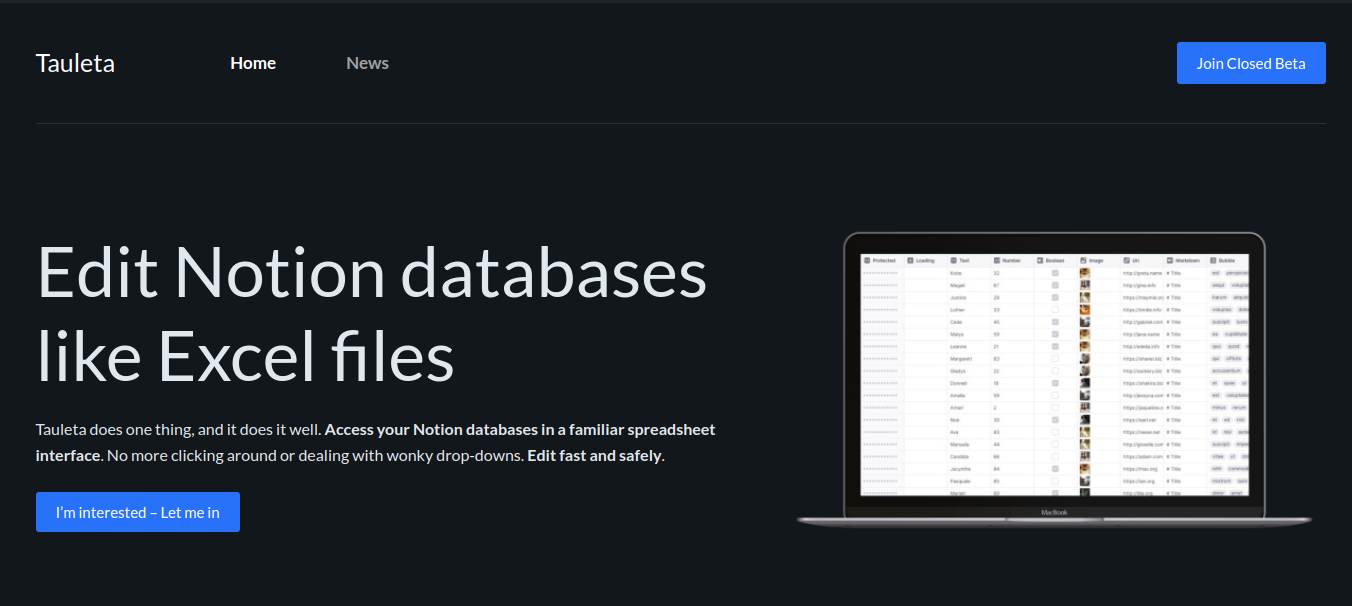Click the Tauleta logo text
The height and width of the screenshot is (606, 1352).
tap(75, 63)
